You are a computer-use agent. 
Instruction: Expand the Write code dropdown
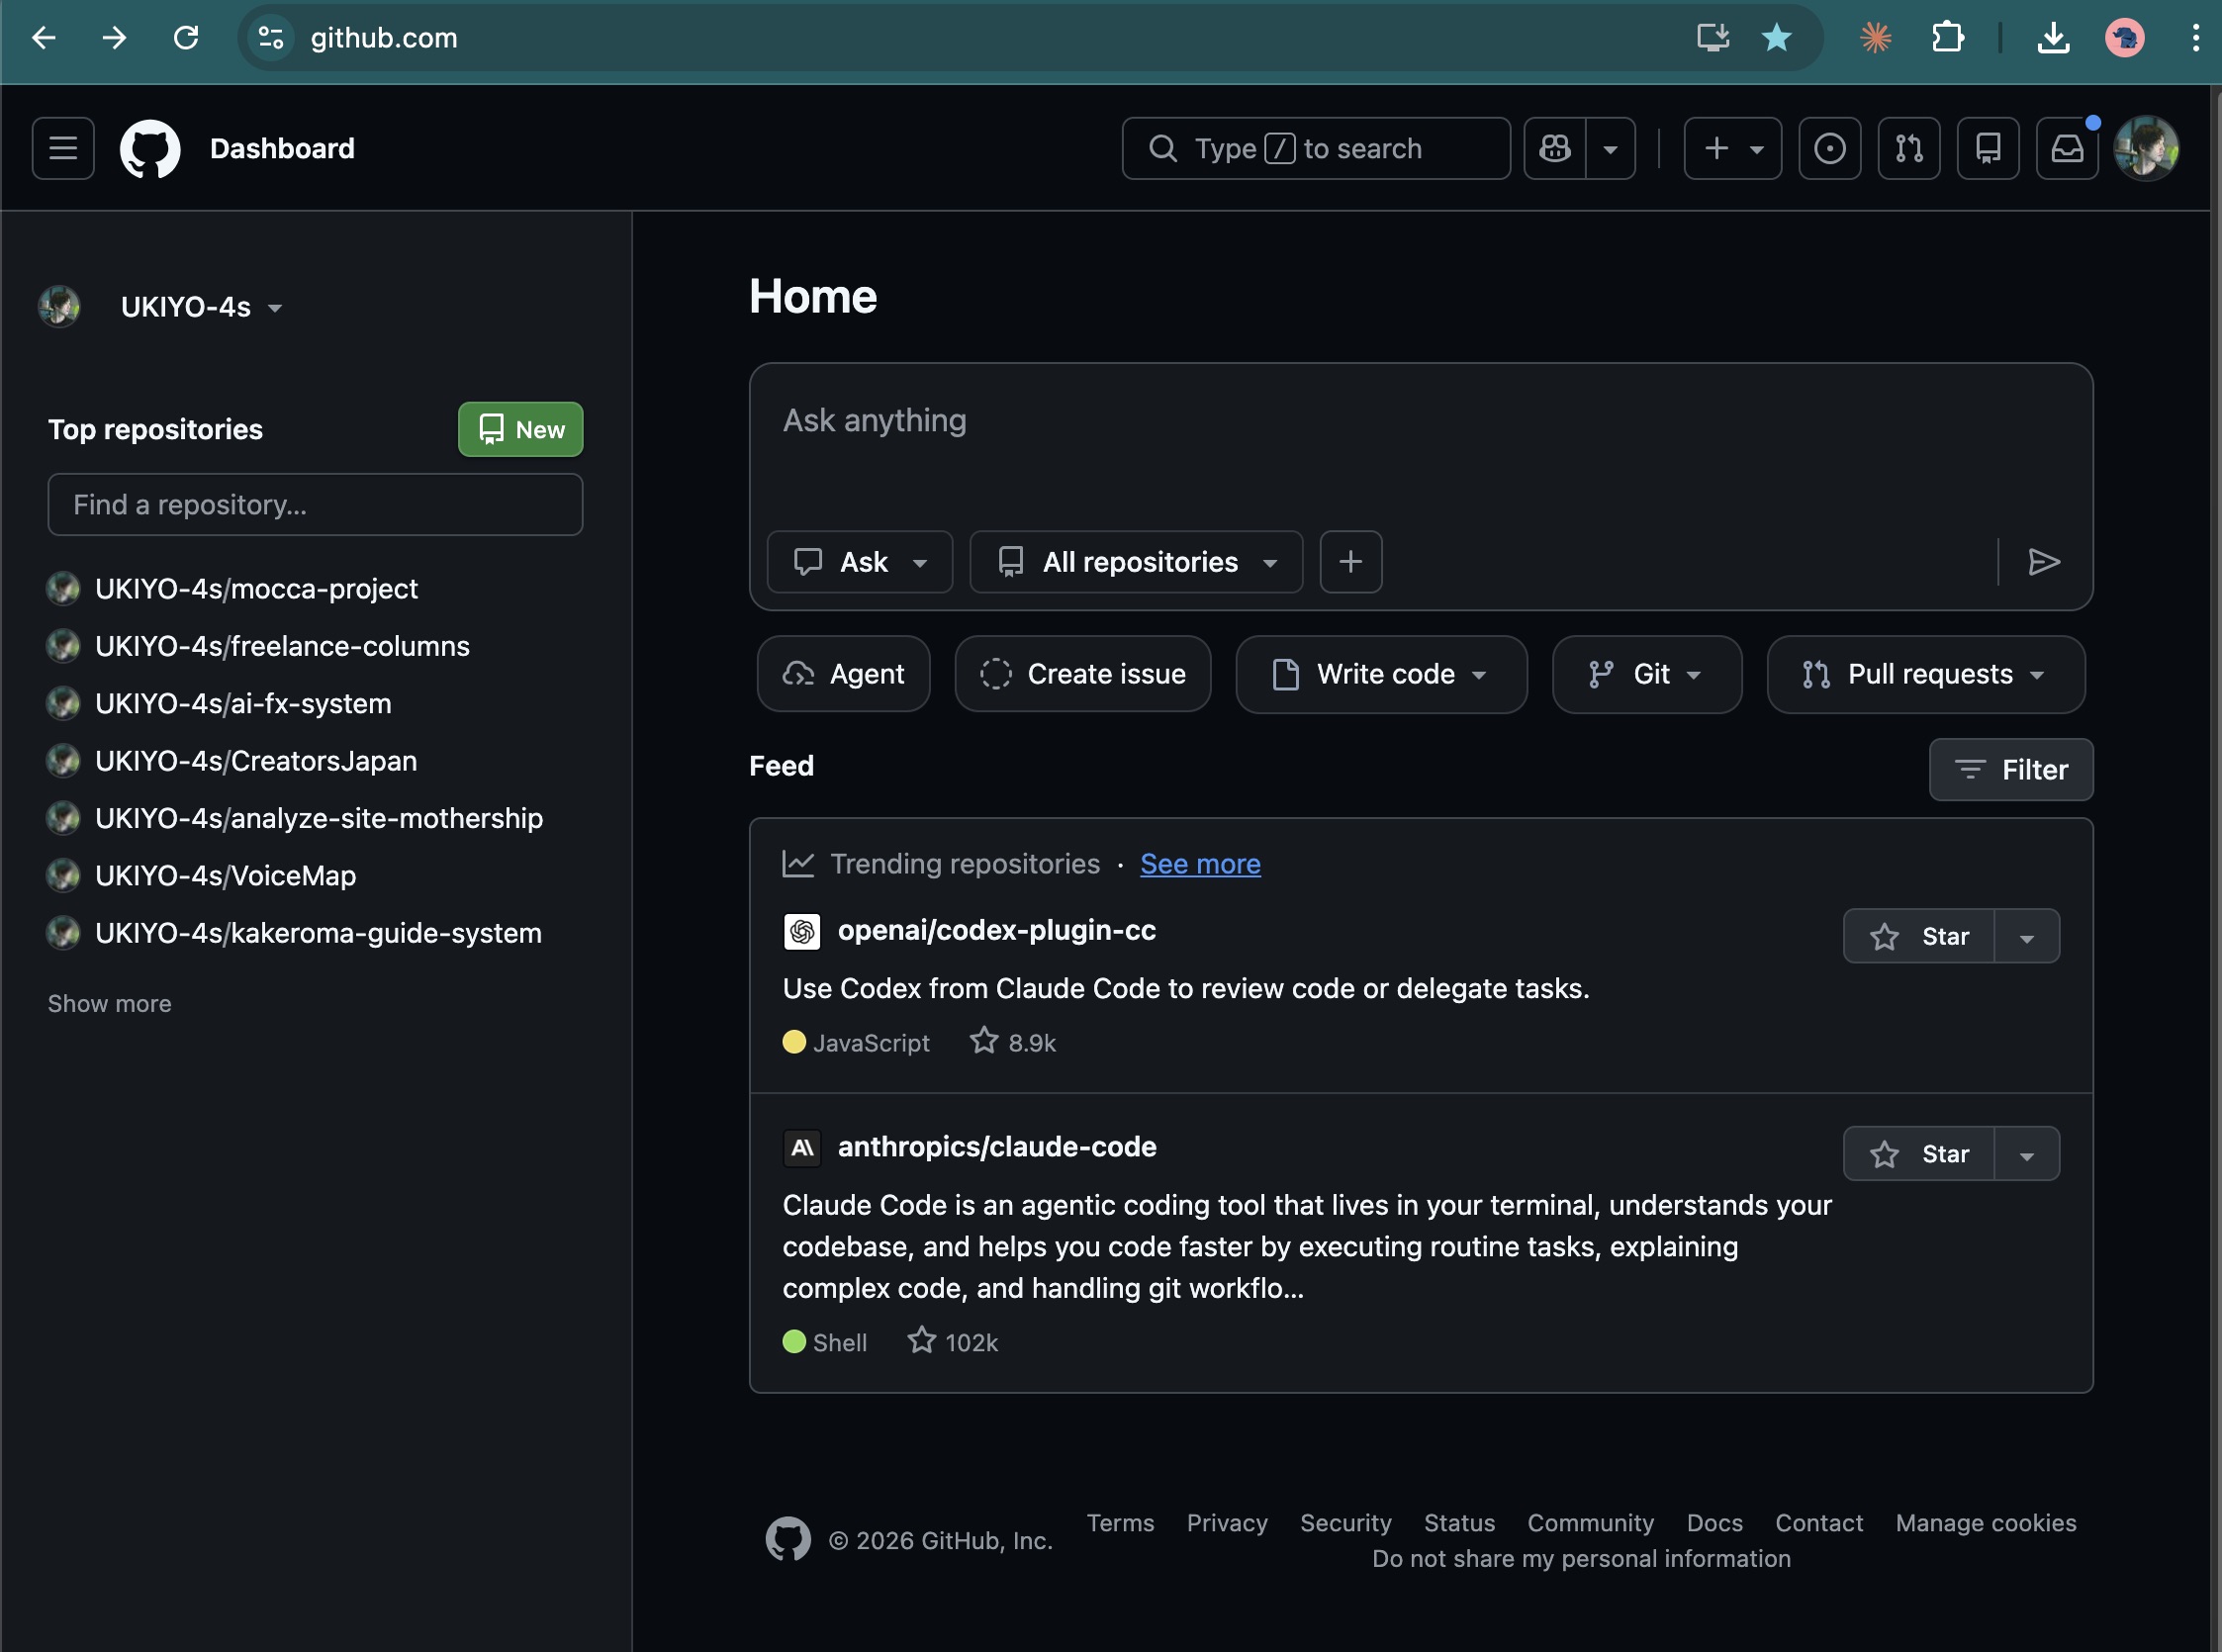(x=1381, y=675)
